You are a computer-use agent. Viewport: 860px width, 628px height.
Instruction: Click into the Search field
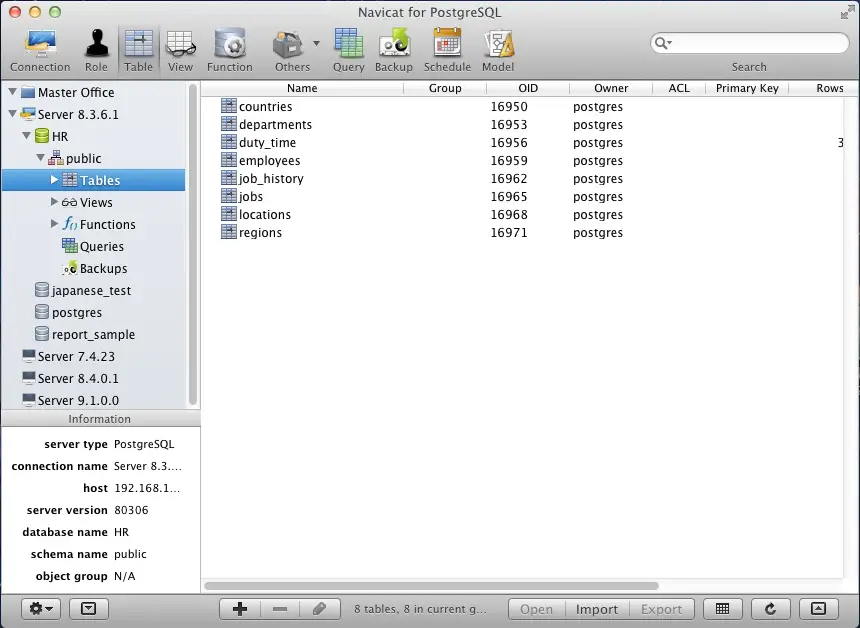tap(749, 43)
